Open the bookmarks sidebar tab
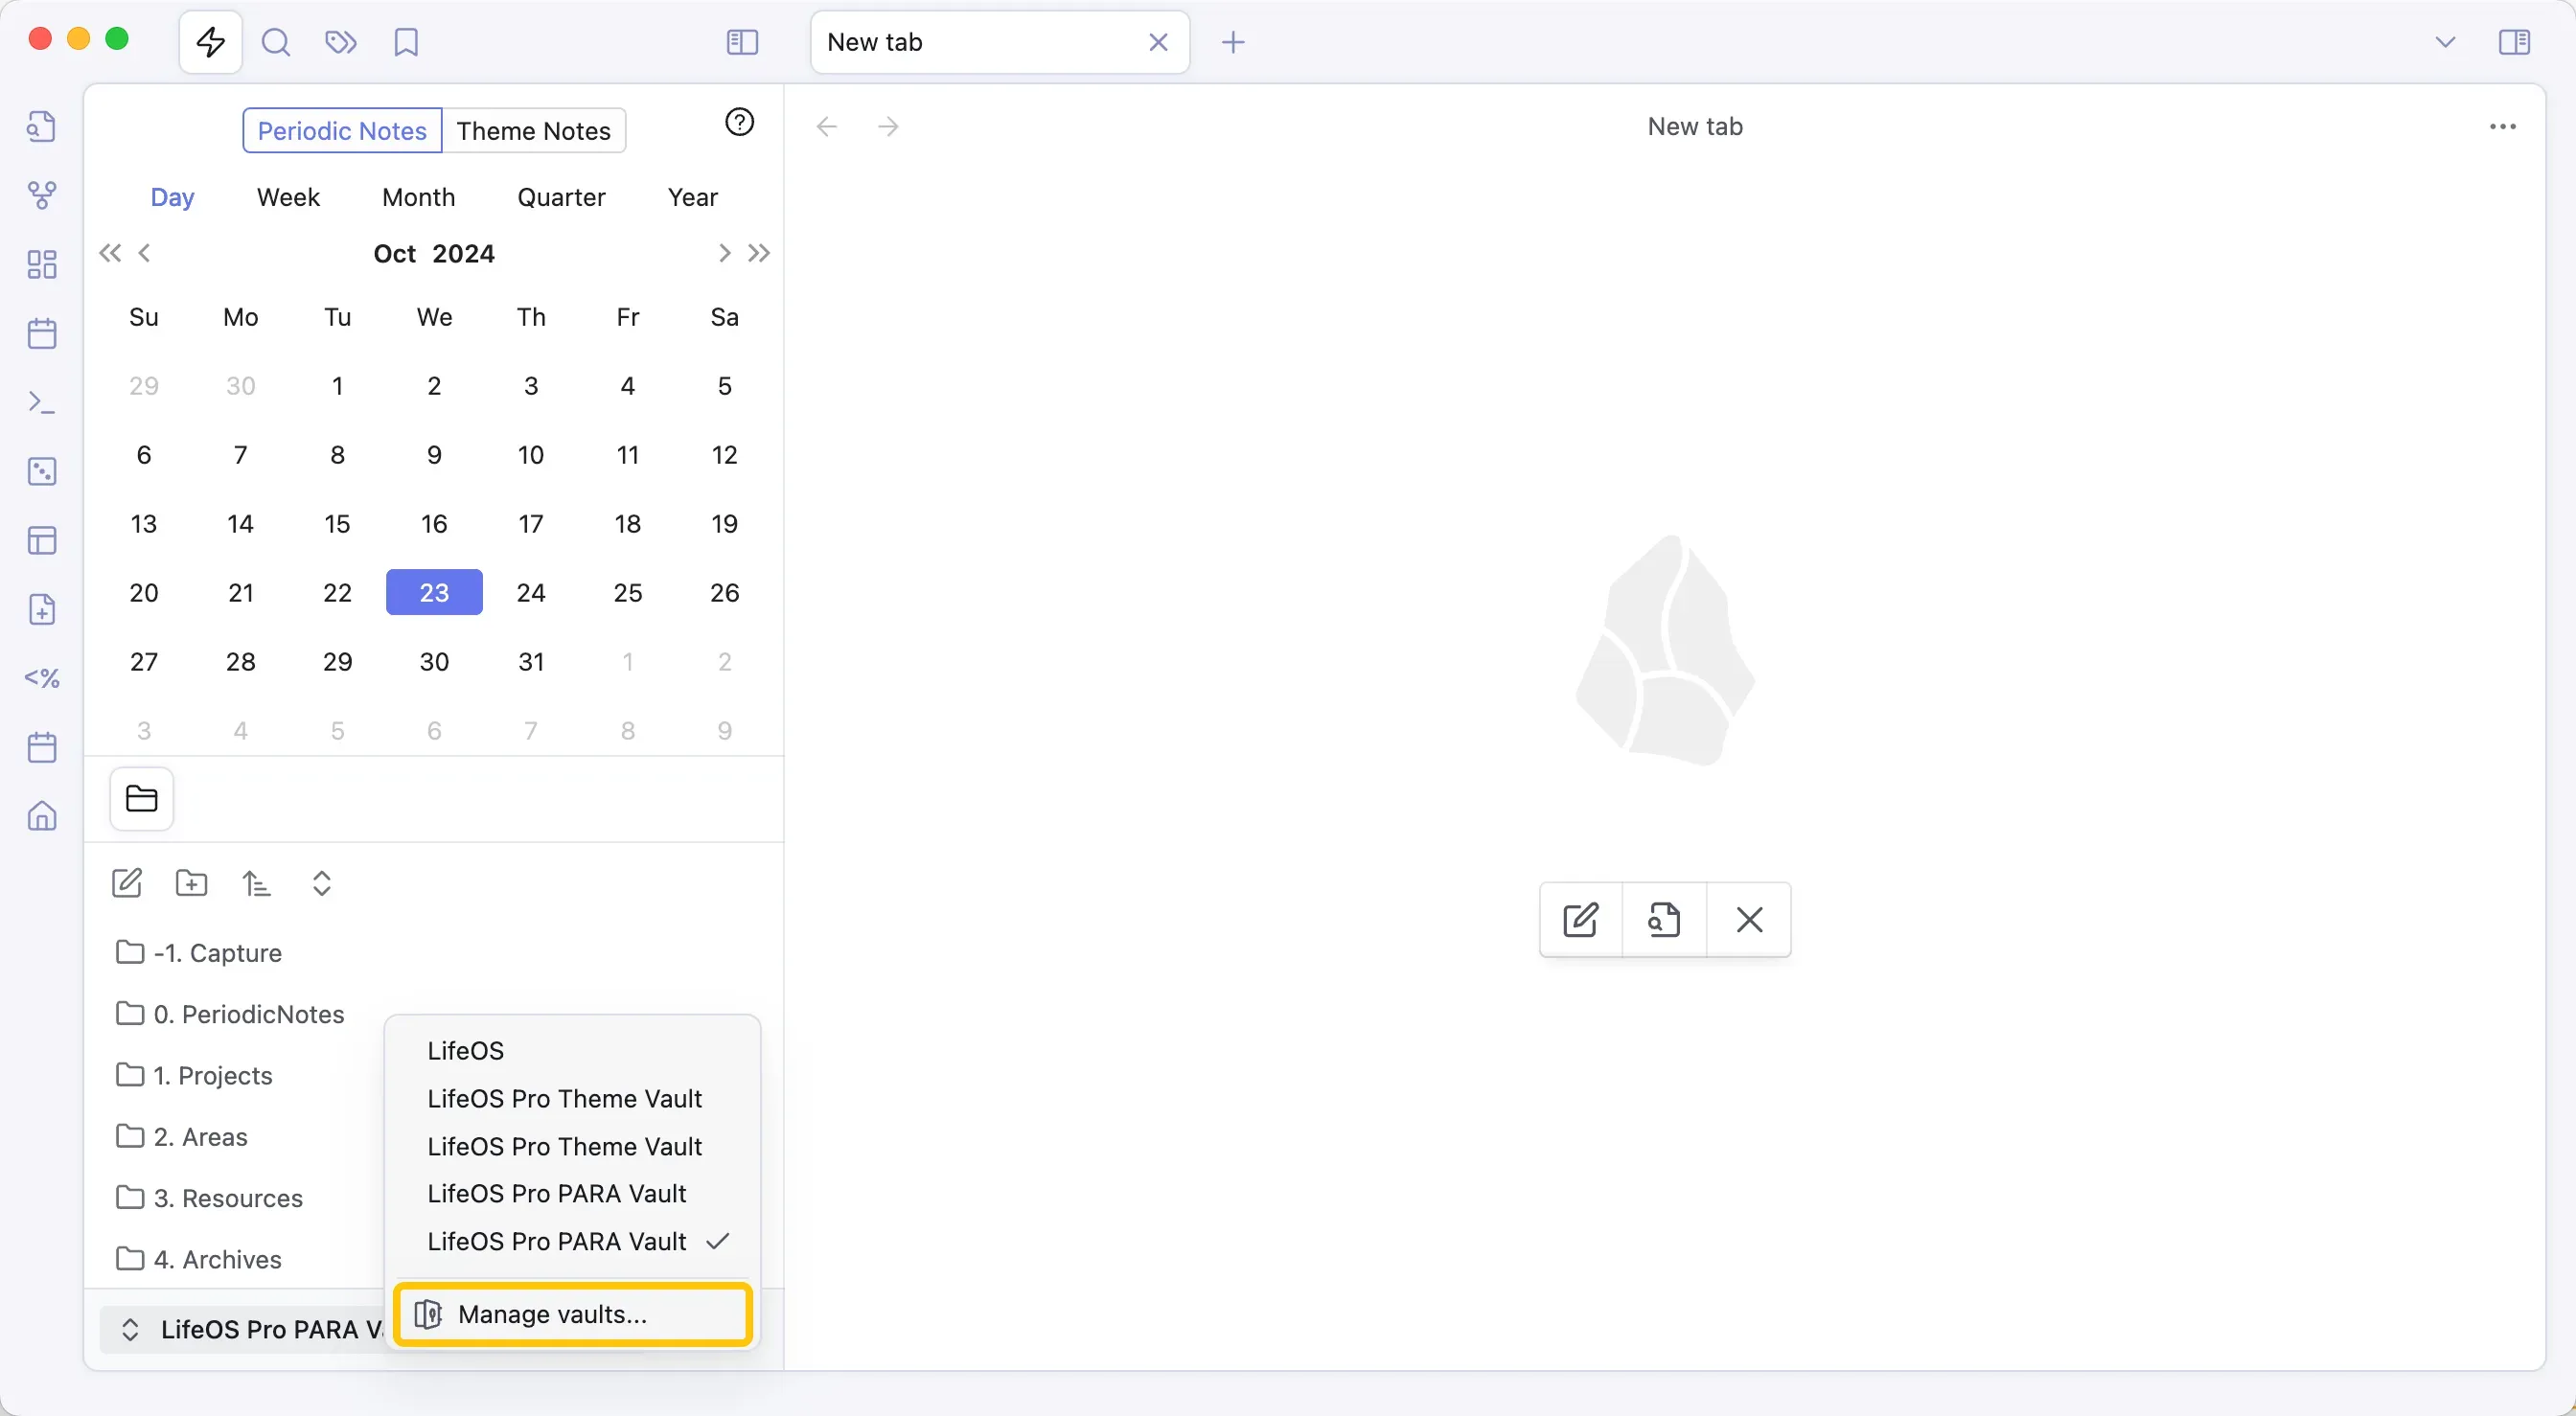 406,42
